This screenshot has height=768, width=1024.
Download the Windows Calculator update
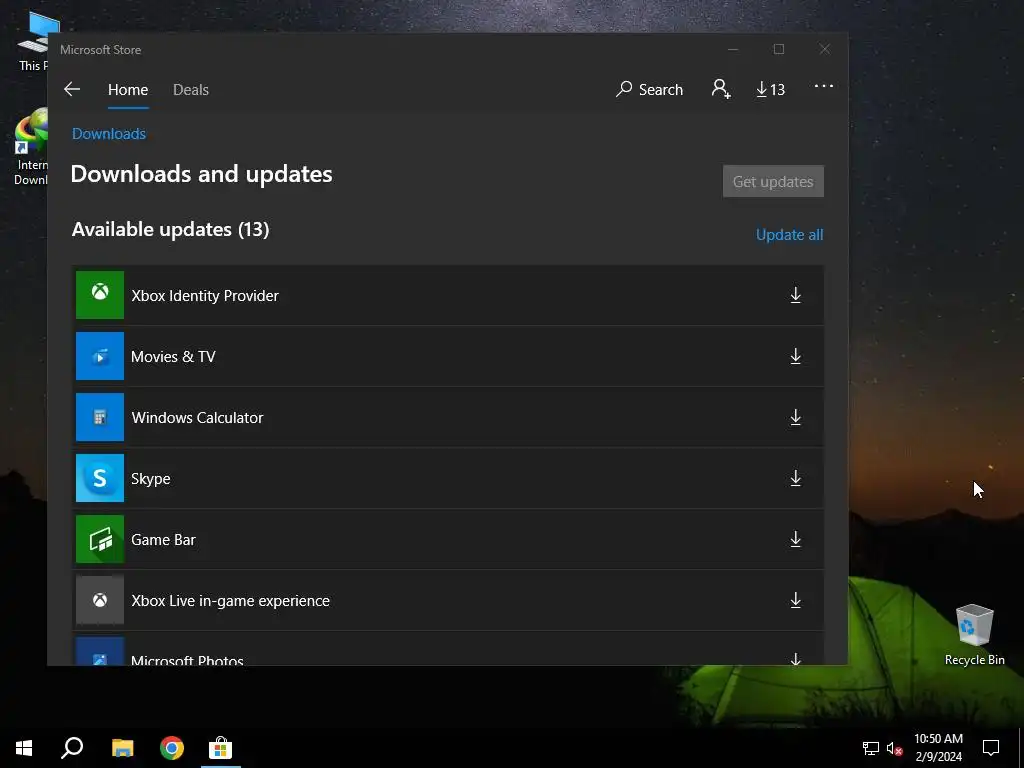point(795,417)
